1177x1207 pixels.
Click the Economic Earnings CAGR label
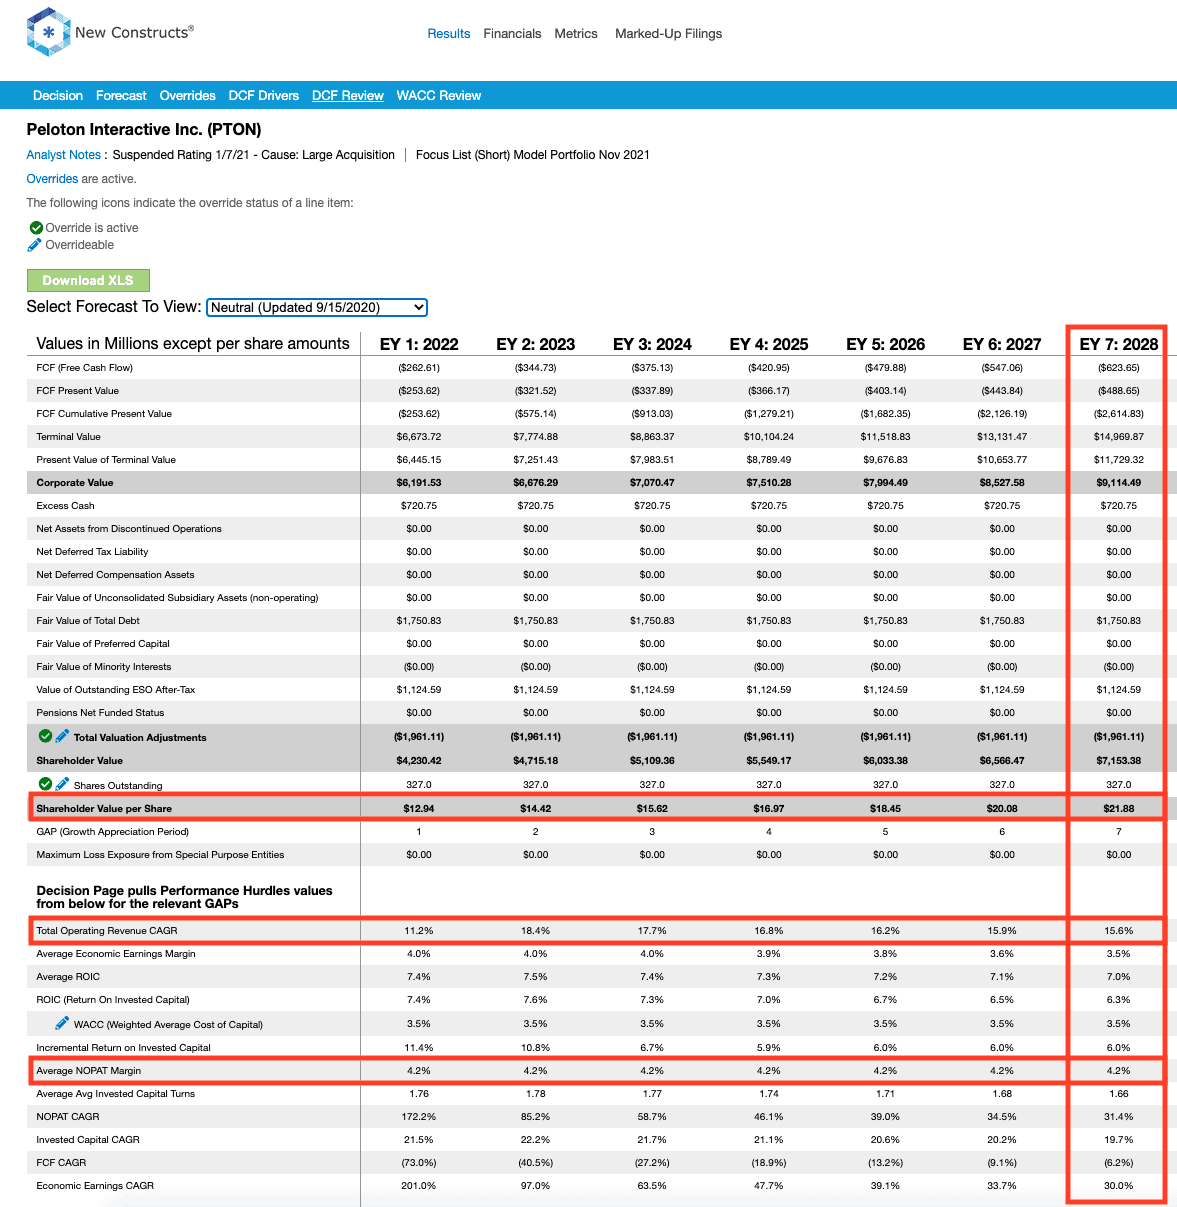(95, 1186)
